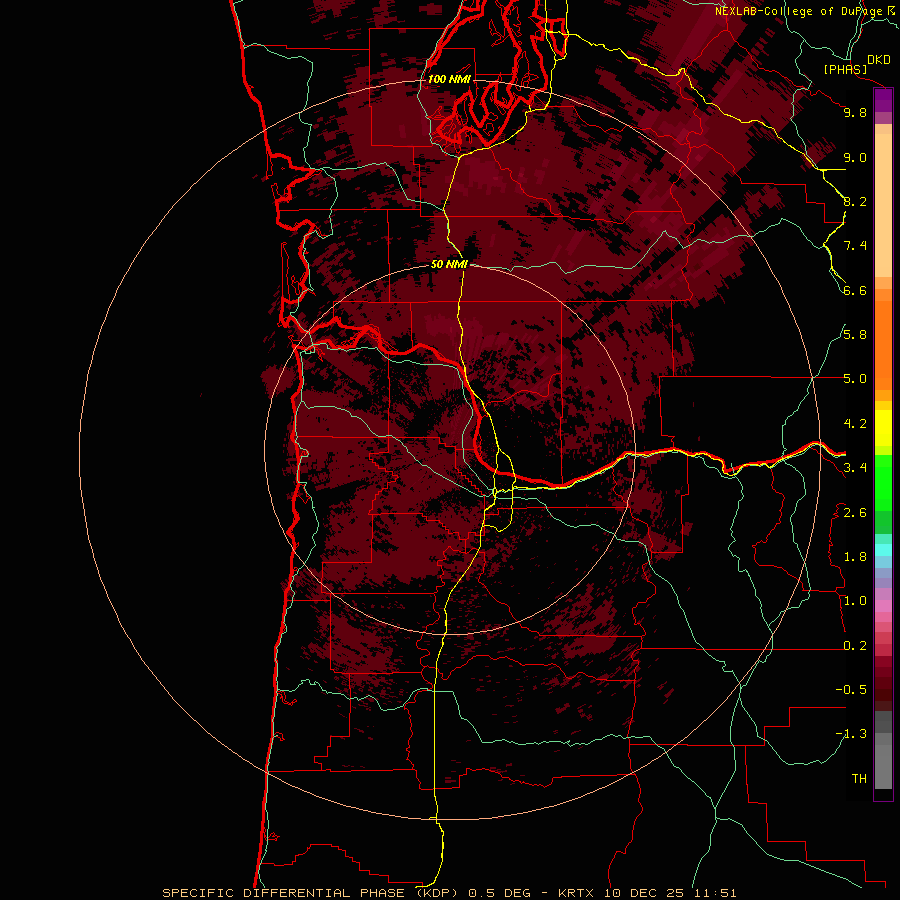This screenshot has height=900, width=900.
Task: Pick the orange band of the color bar
Action: 883,344
